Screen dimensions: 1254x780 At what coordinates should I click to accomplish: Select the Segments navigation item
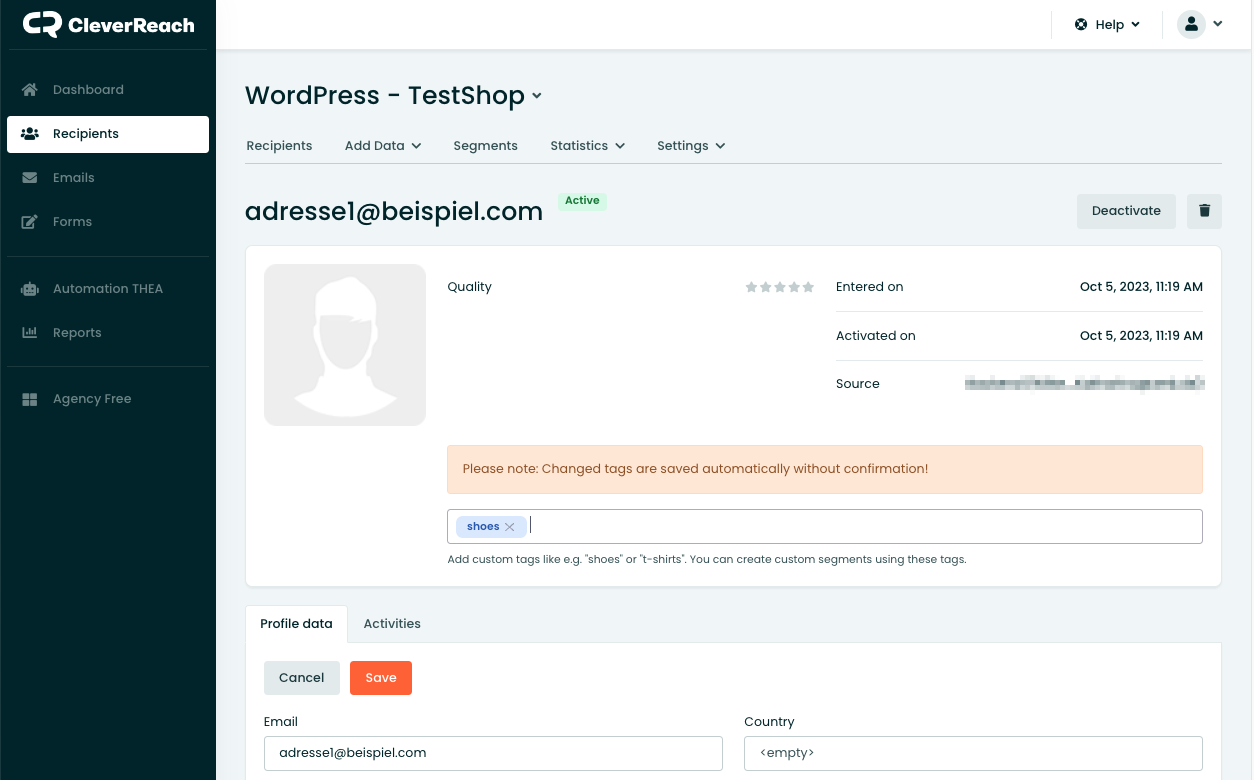[x=485, y=145]
